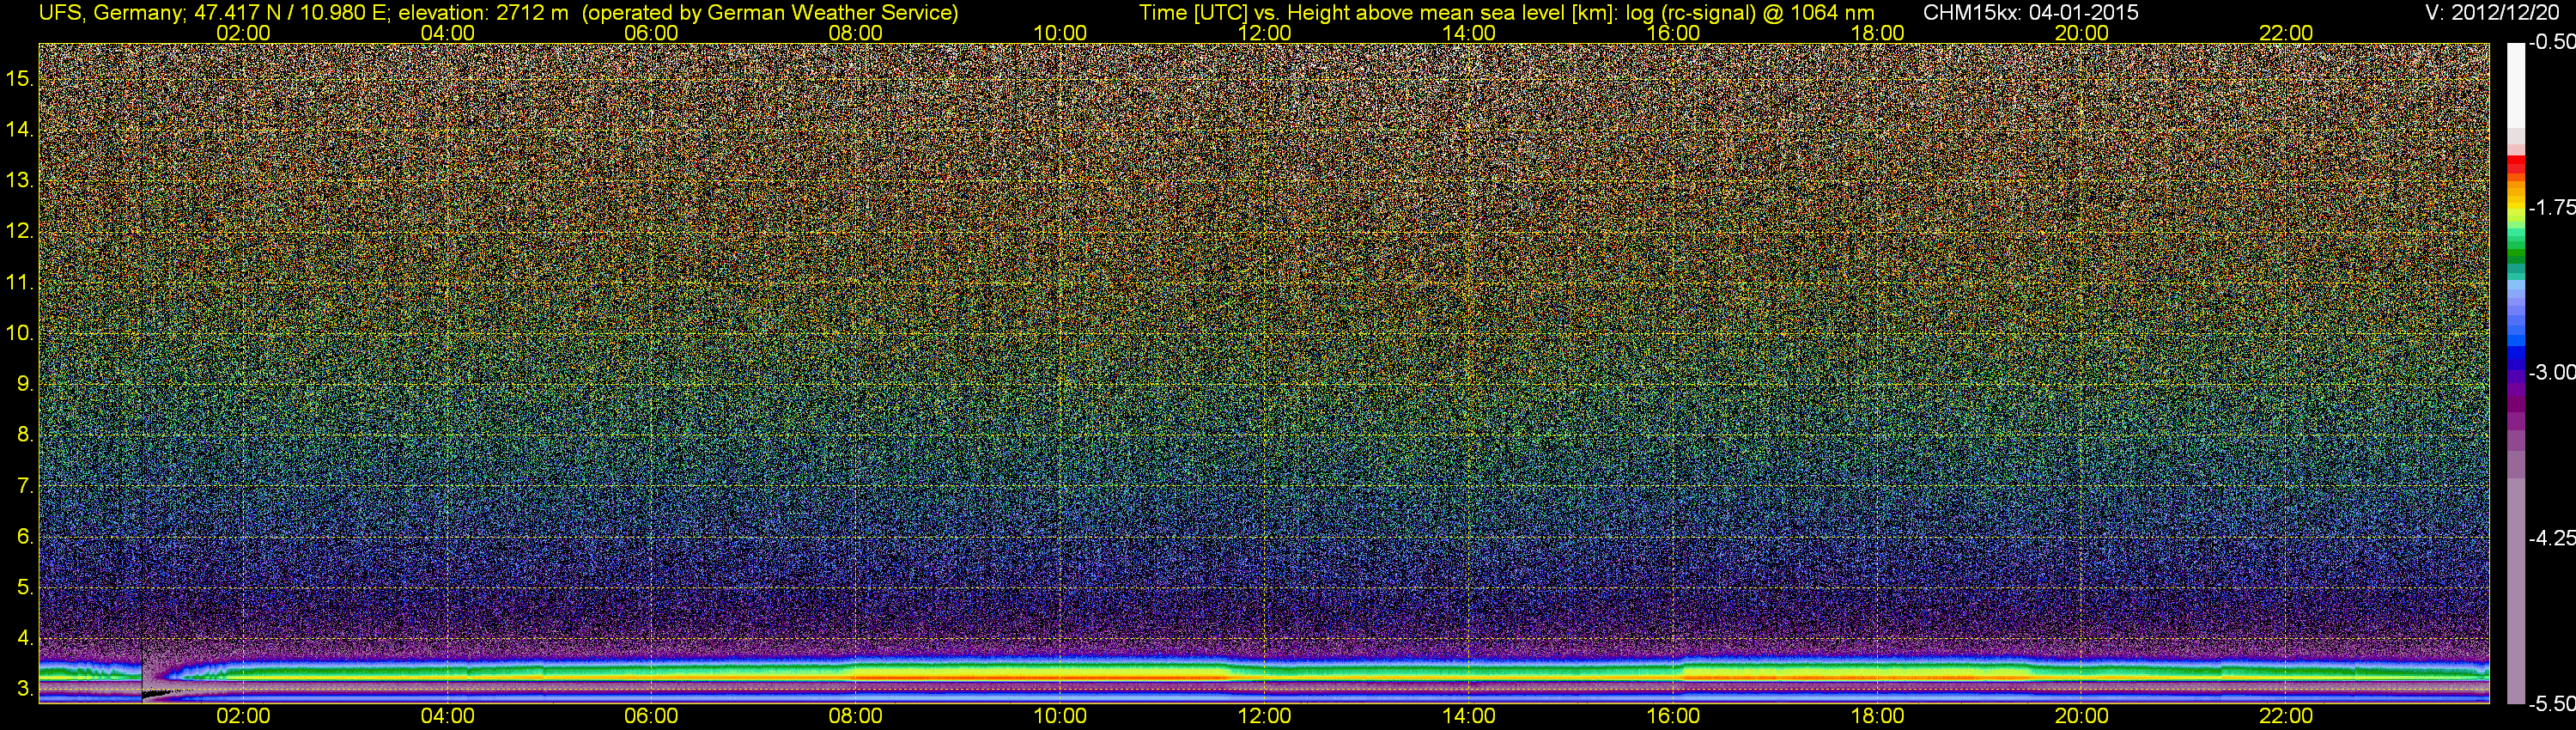
Task: Pick the yellow segment of the colorbar
Action: pos(2516,212)
